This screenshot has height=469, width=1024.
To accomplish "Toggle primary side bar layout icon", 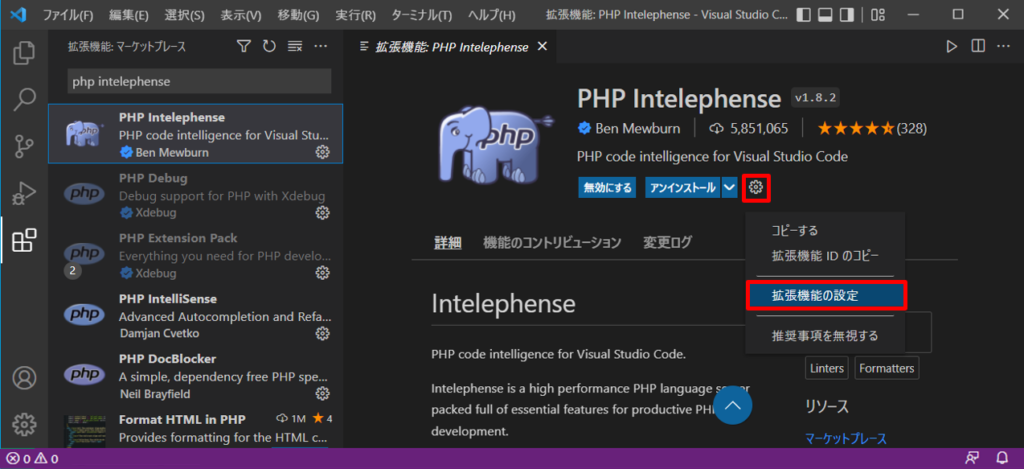I will point(805,14).
